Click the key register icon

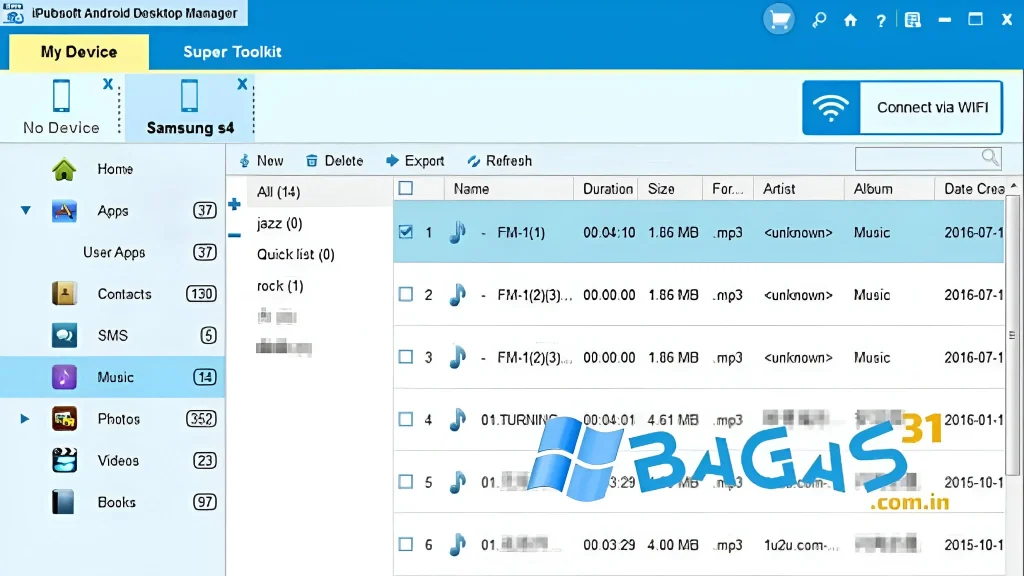pos(819,20)
